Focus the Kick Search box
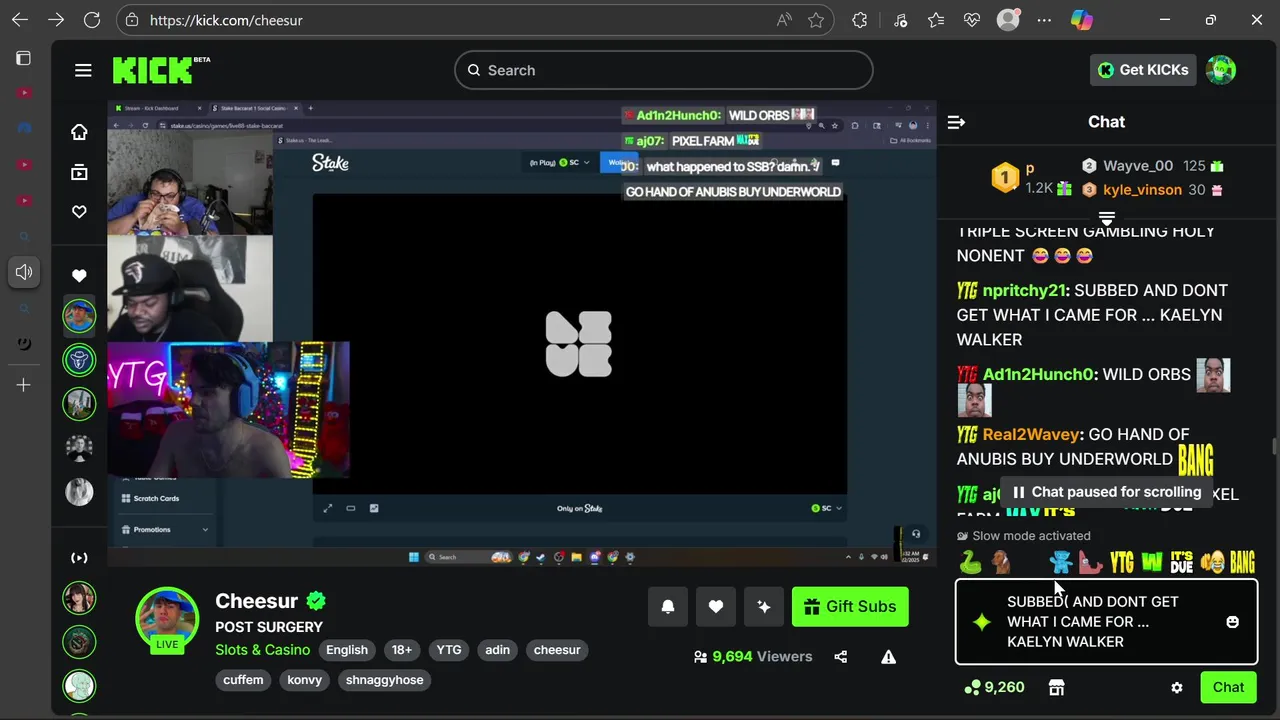The image size is (1280, 720). point(664,70)
